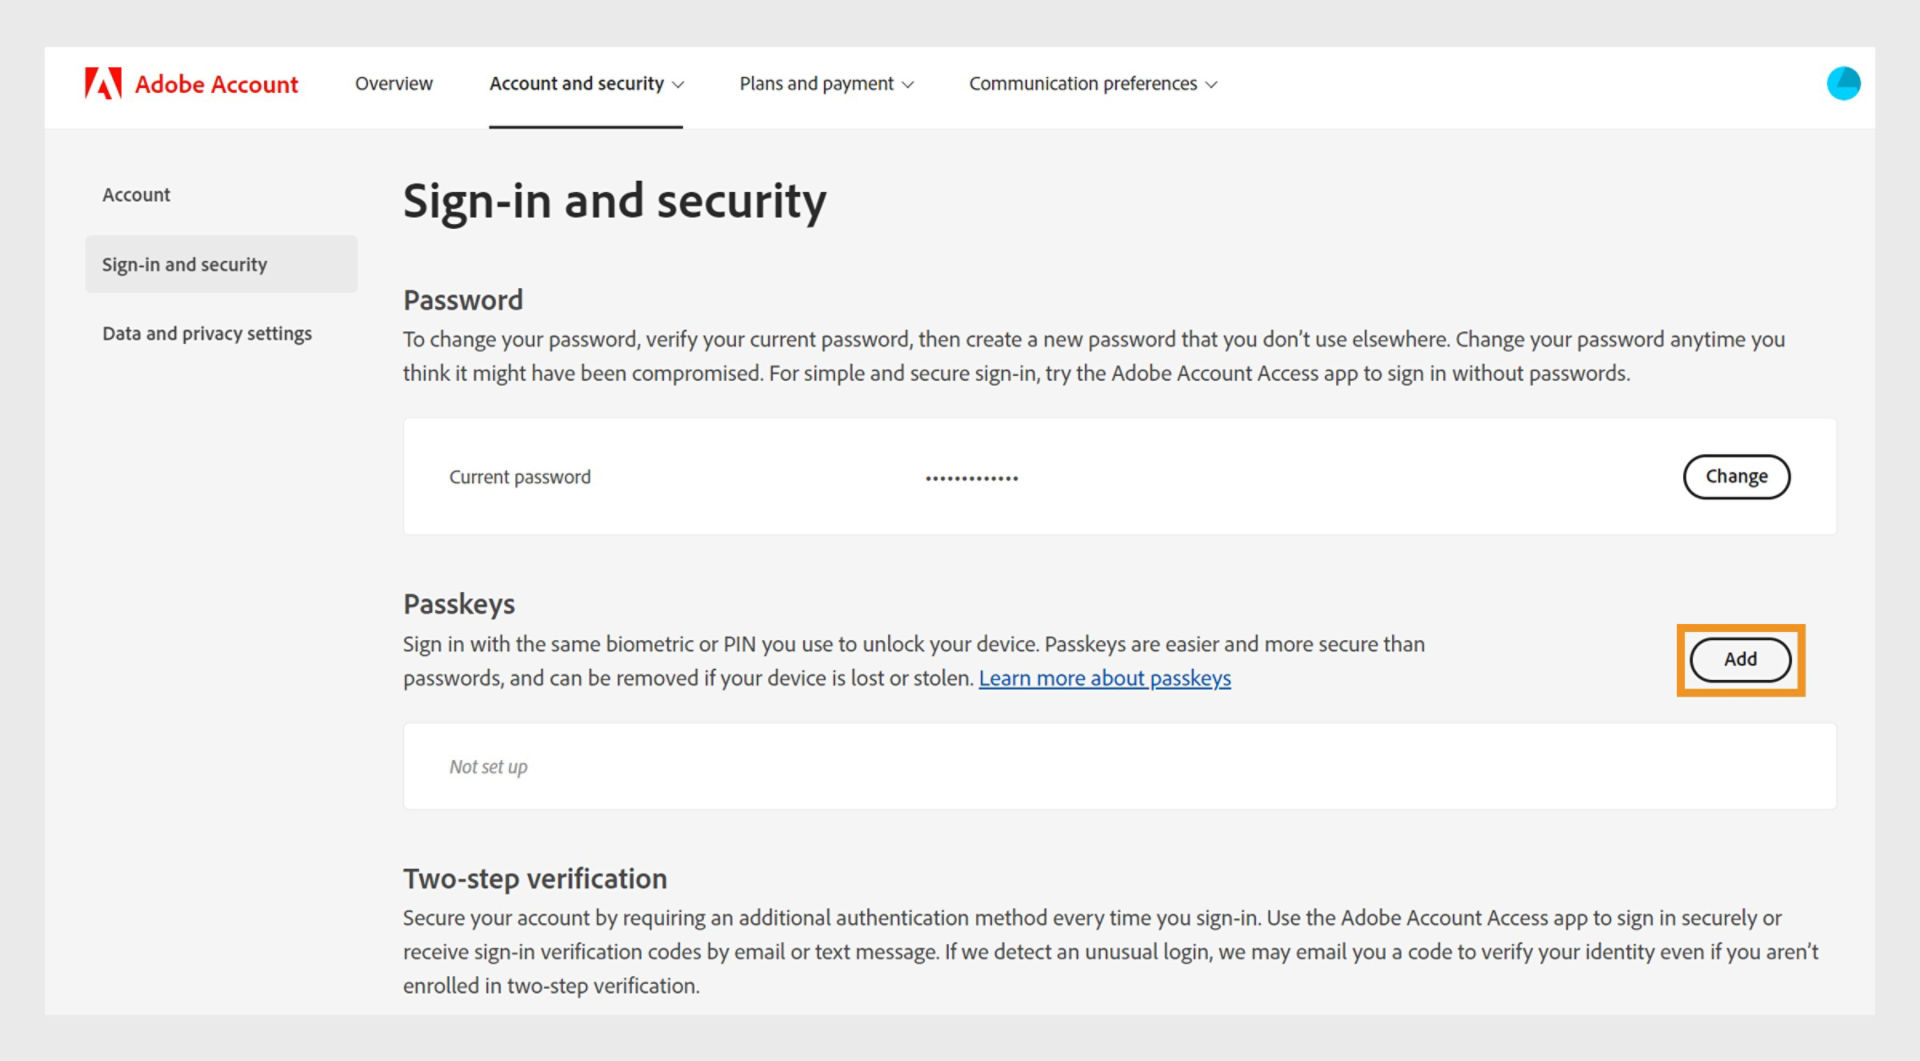Screen dimensions: 1920x1061
Task: Switch to the Overview tab
Action: (x=393, y=84)
